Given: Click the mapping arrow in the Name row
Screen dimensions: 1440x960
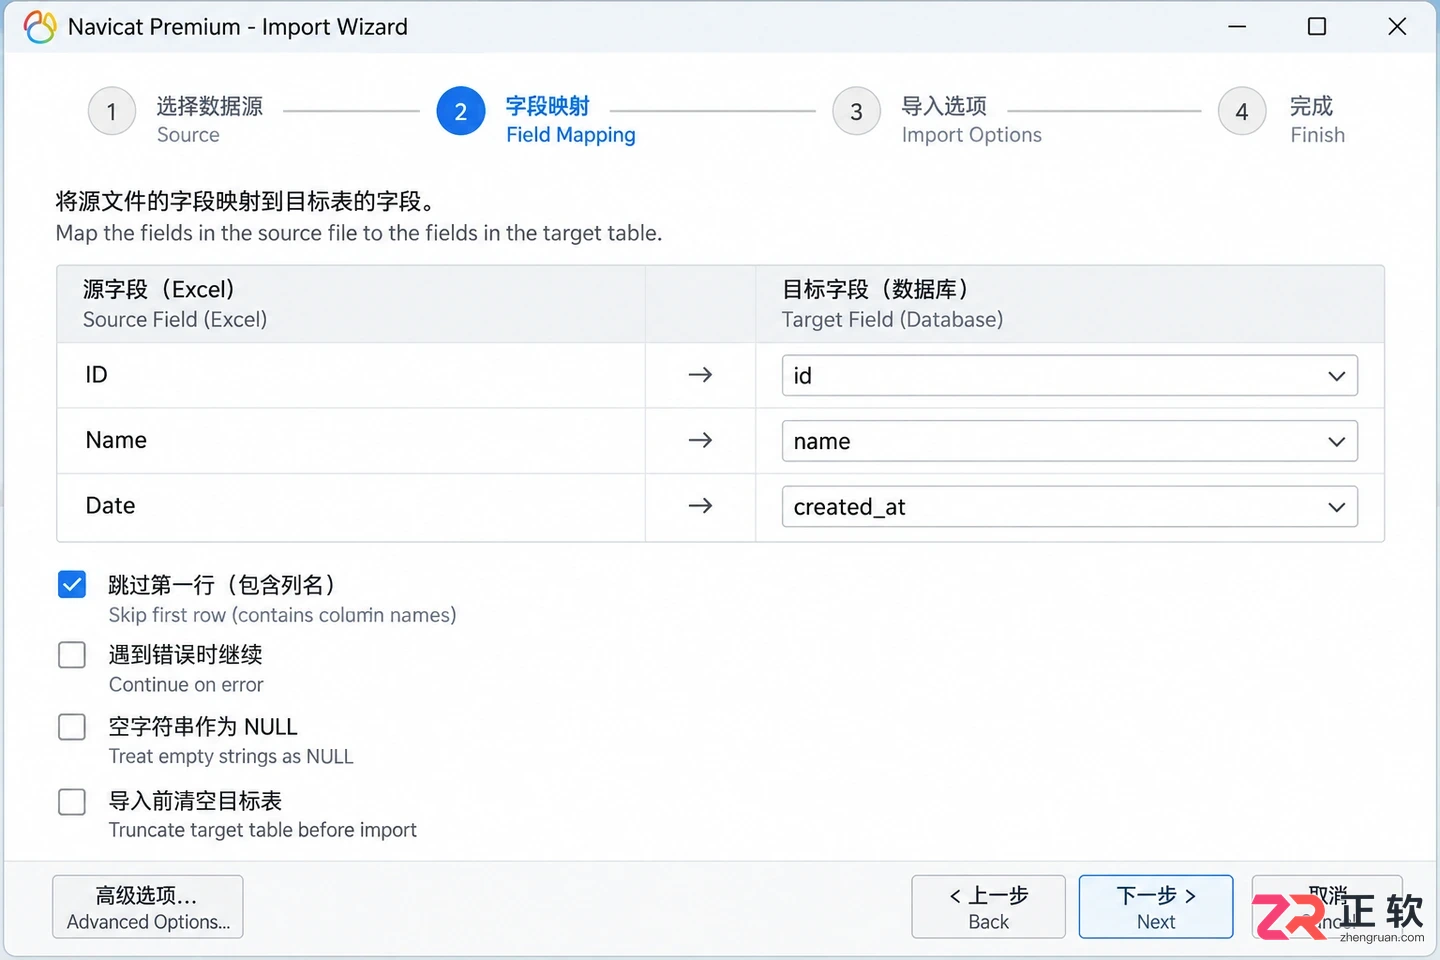Looking at the screenshot, I should [x=700, y=440].
